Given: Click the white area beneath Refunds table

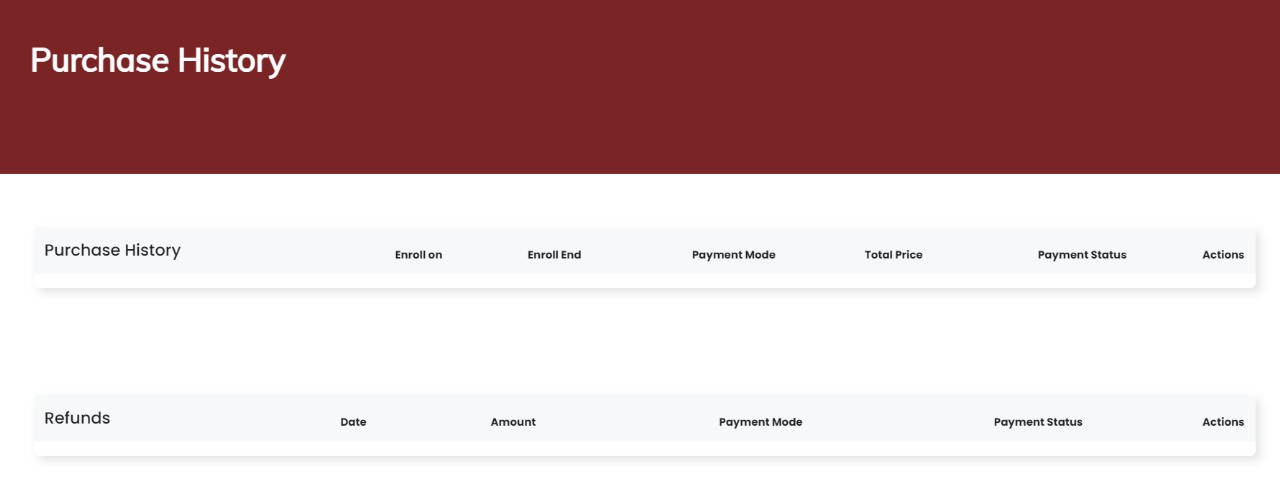Looking at the screenshot, I should pyautogui.click(x=640, y=474).
